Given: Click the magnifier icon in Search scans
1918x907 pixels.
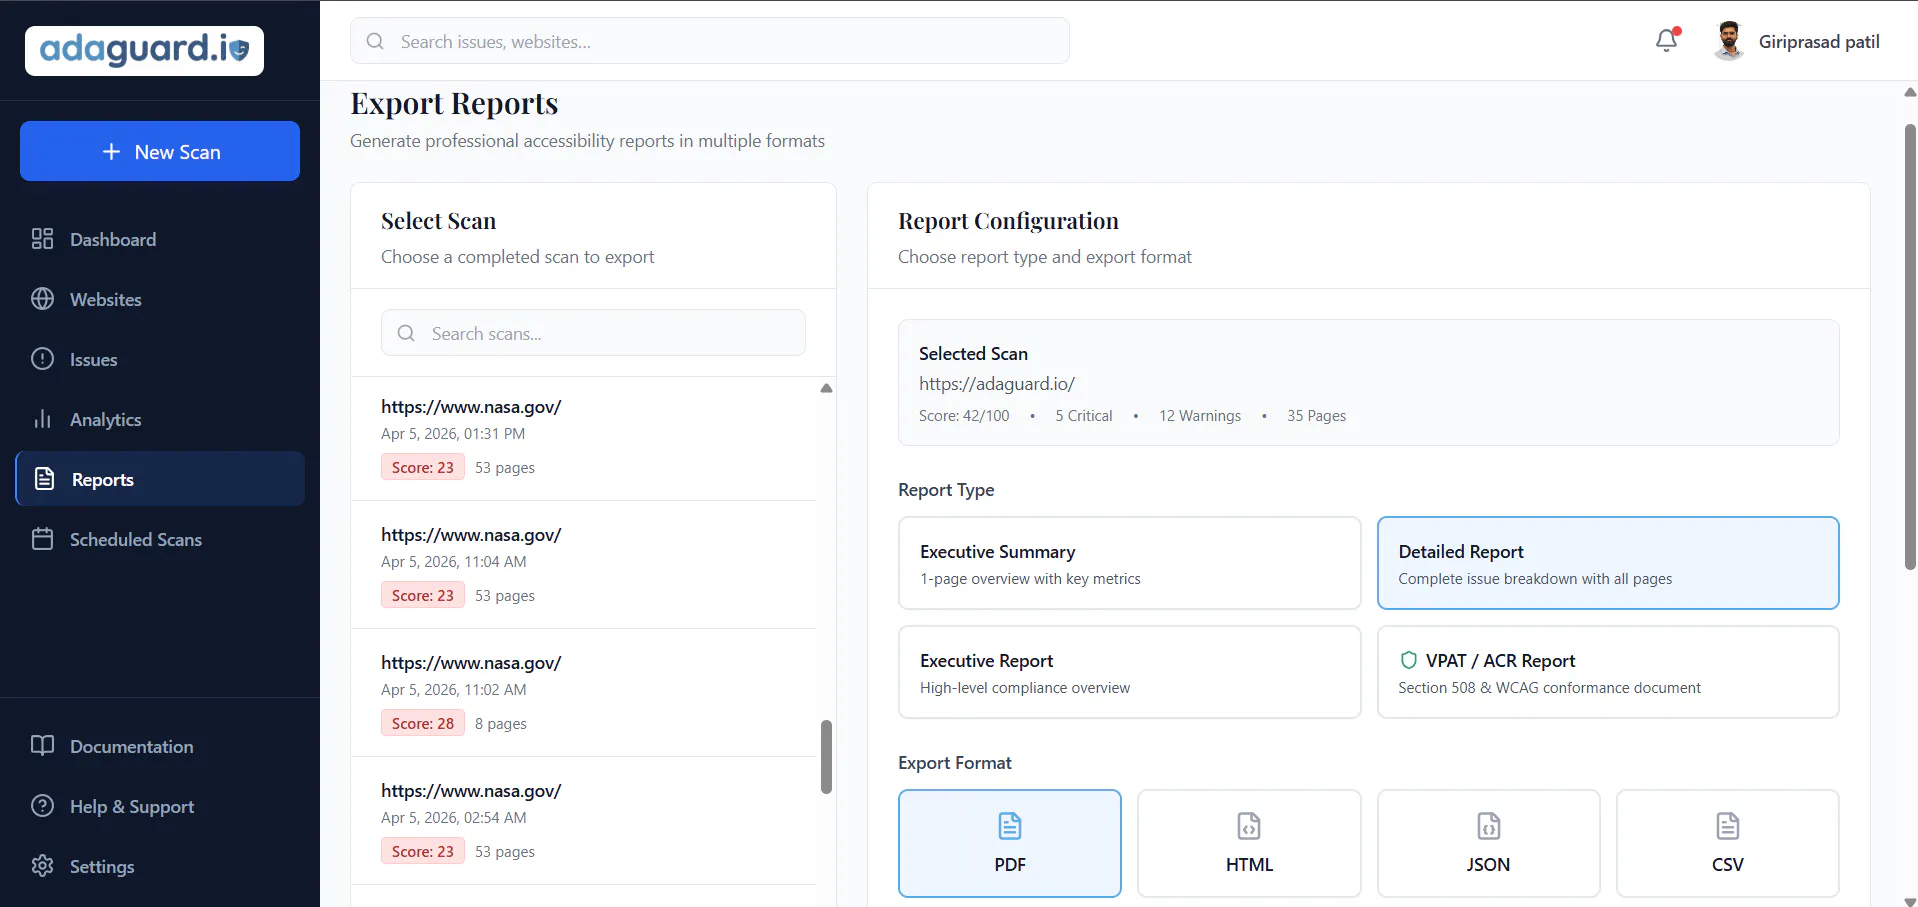Looking at the screenshot, I should pyautogui.click(x=406, y=333).
